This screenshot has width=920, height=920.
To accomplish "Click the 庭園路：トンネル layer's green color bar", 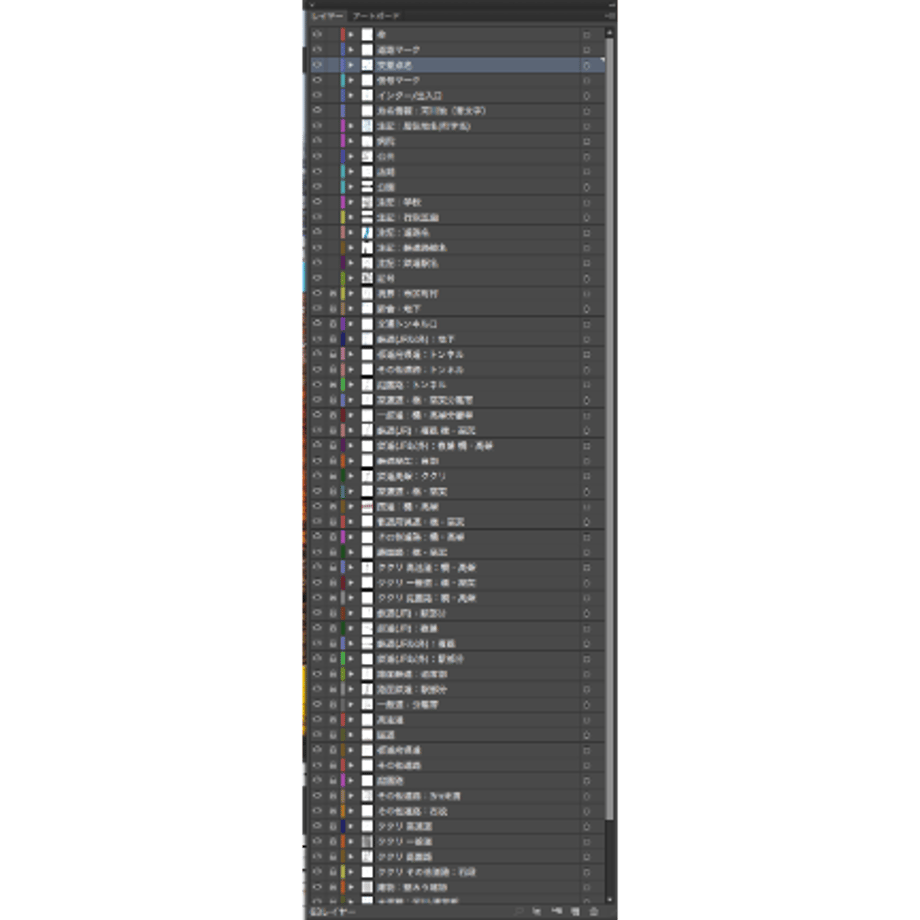I will pyautogui.click(x=343, y=385).
